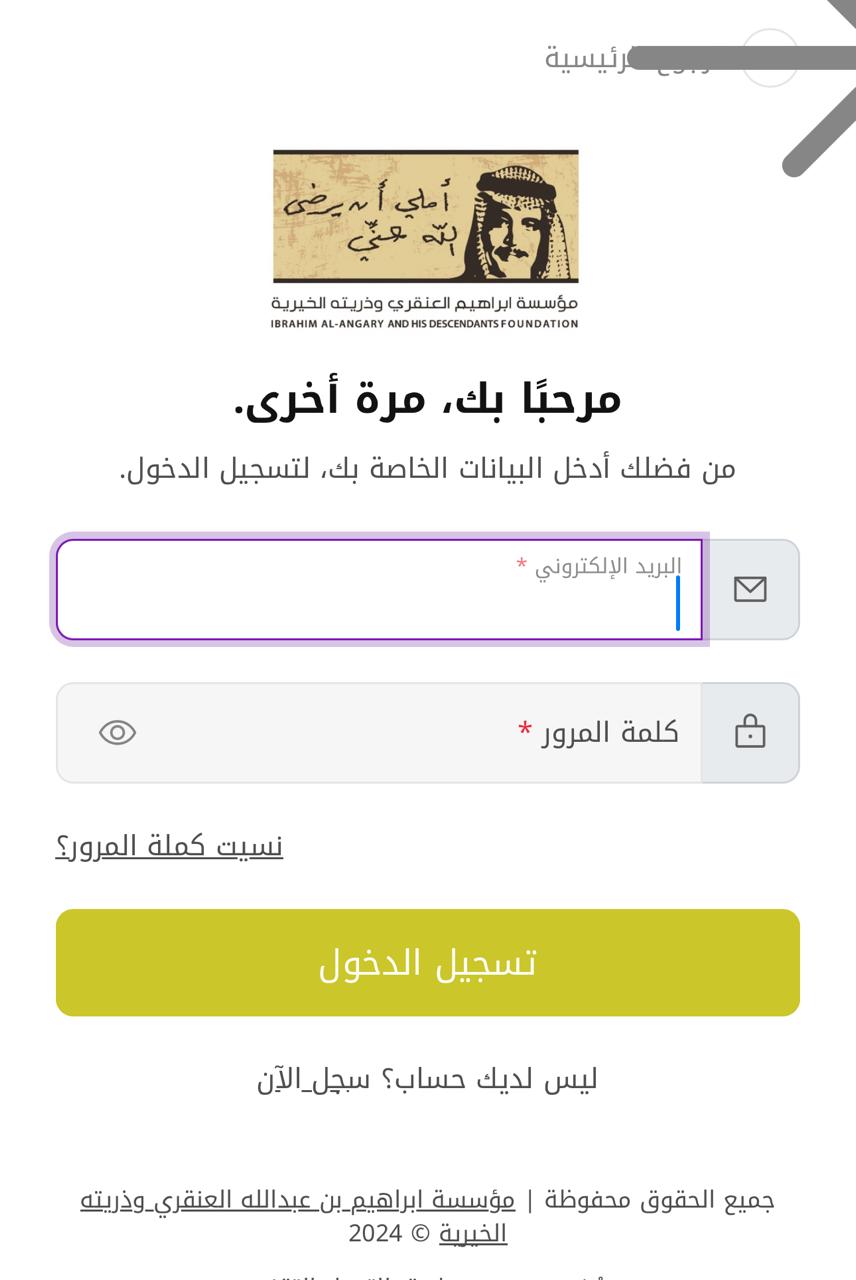Screen dimensions: 856x1280
Task: Click the جميع الحقوق محفوظة footer text
Action: tap(660, 1200)
